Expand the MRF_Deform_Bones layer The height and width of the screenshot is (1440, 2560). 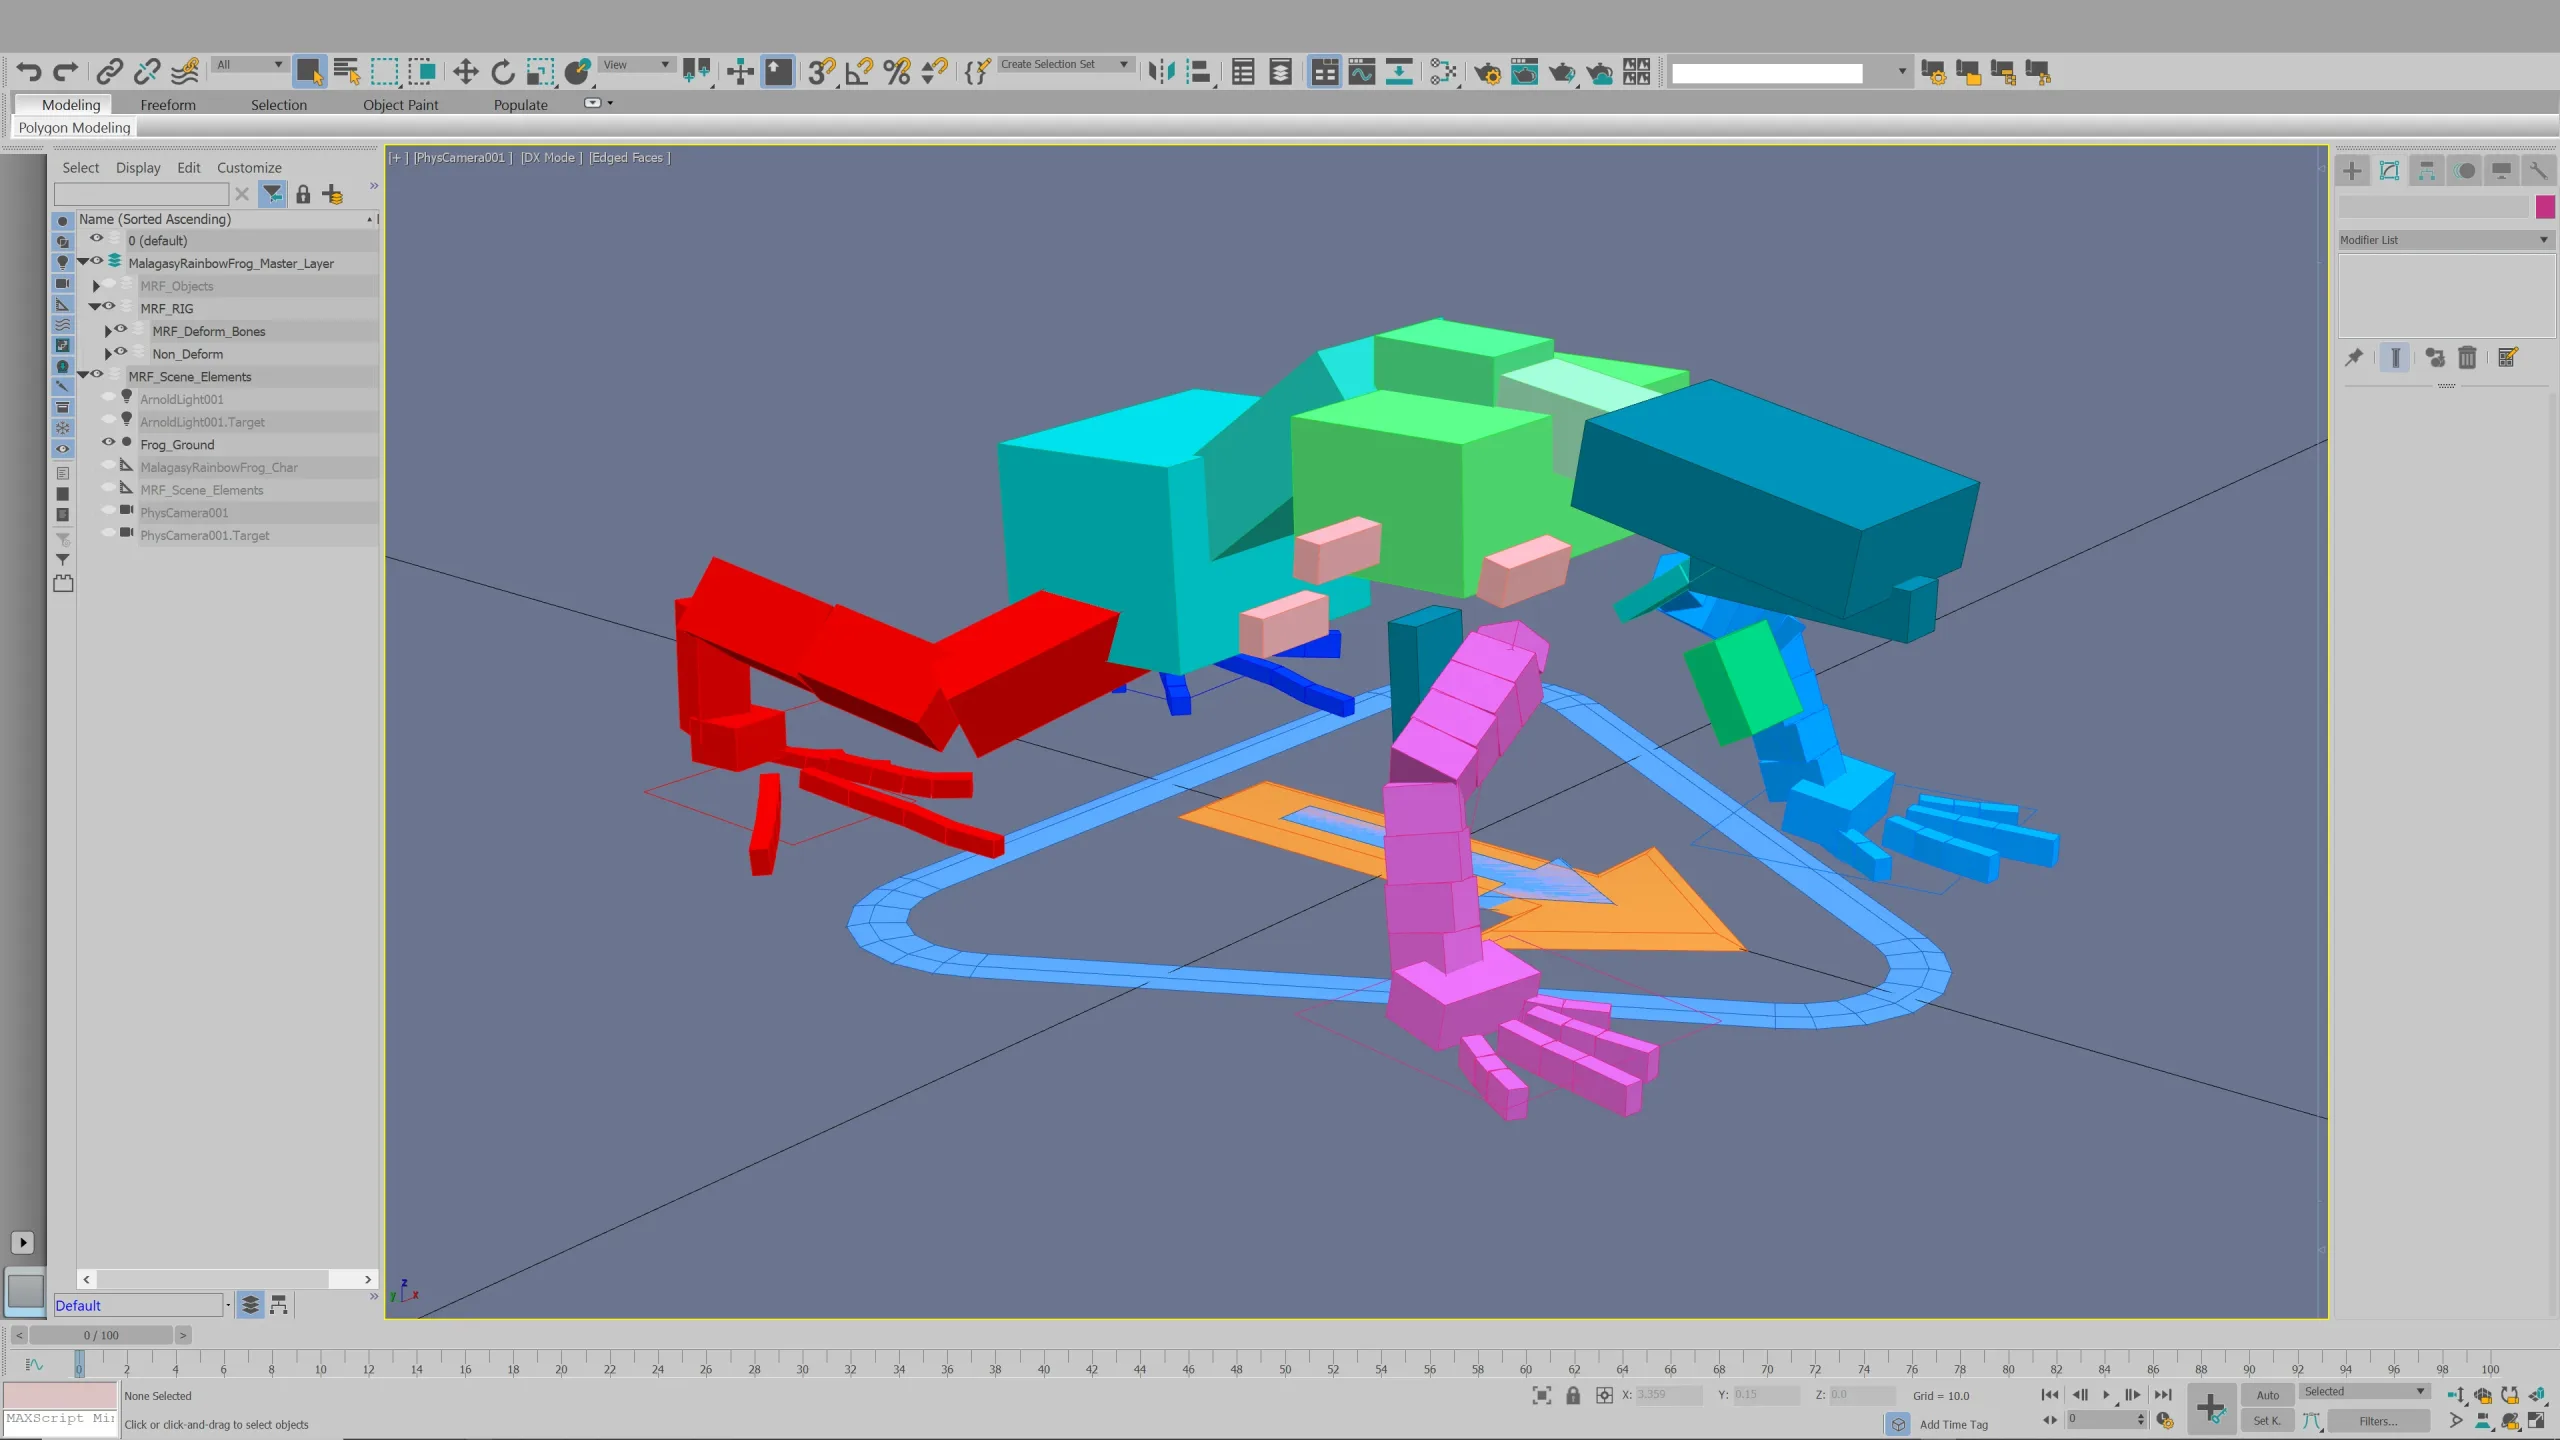(108, 331)
